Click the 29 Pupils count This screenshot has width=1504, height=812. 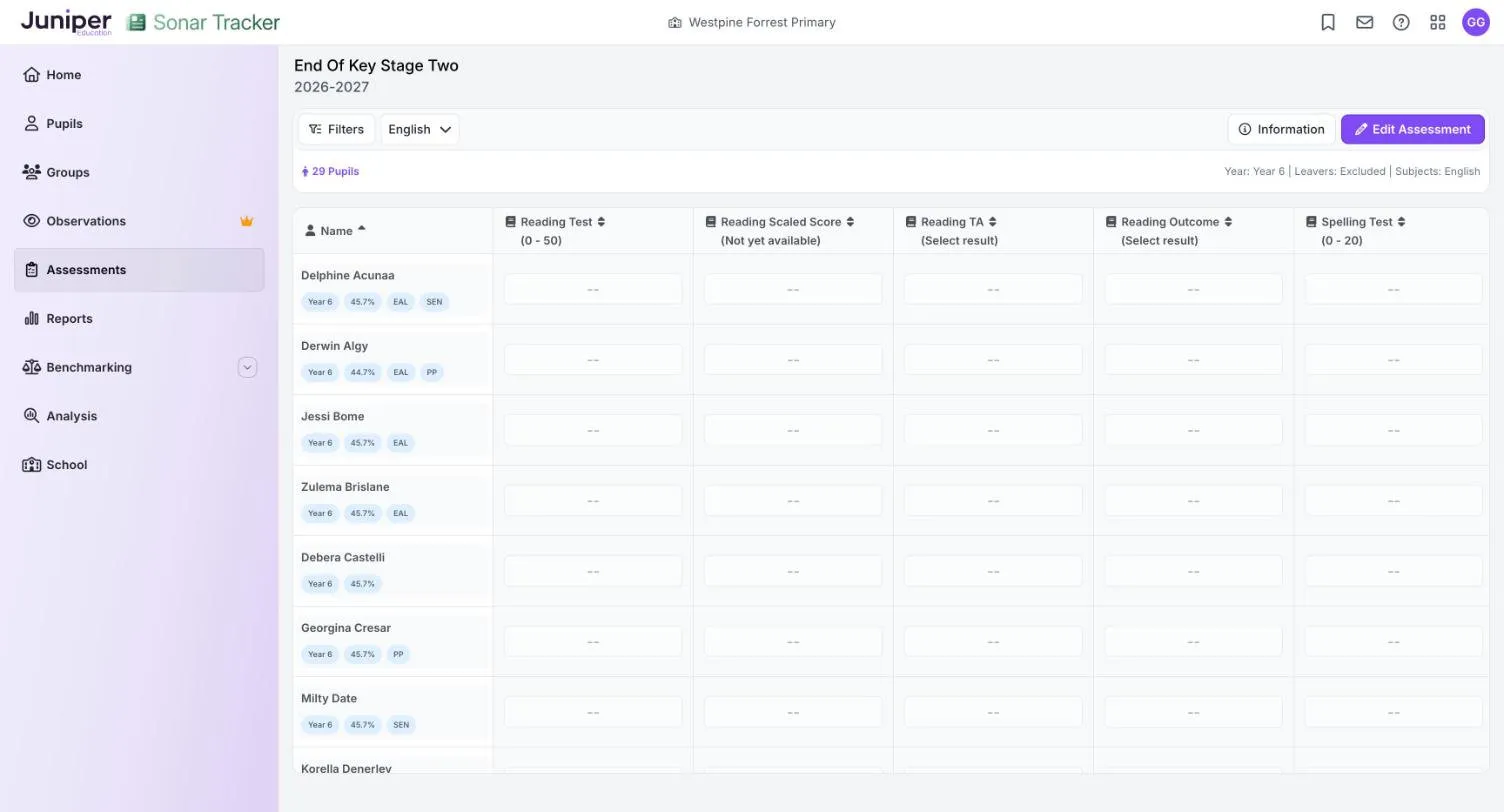click(330, 171)
